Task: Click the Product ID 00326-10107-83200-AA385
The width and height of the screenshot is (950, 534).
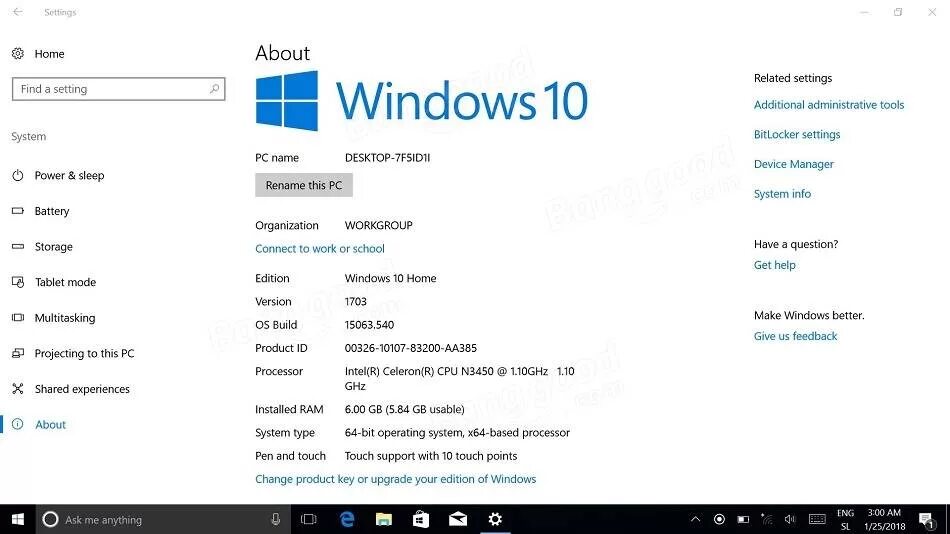Action: click(410, 348)
